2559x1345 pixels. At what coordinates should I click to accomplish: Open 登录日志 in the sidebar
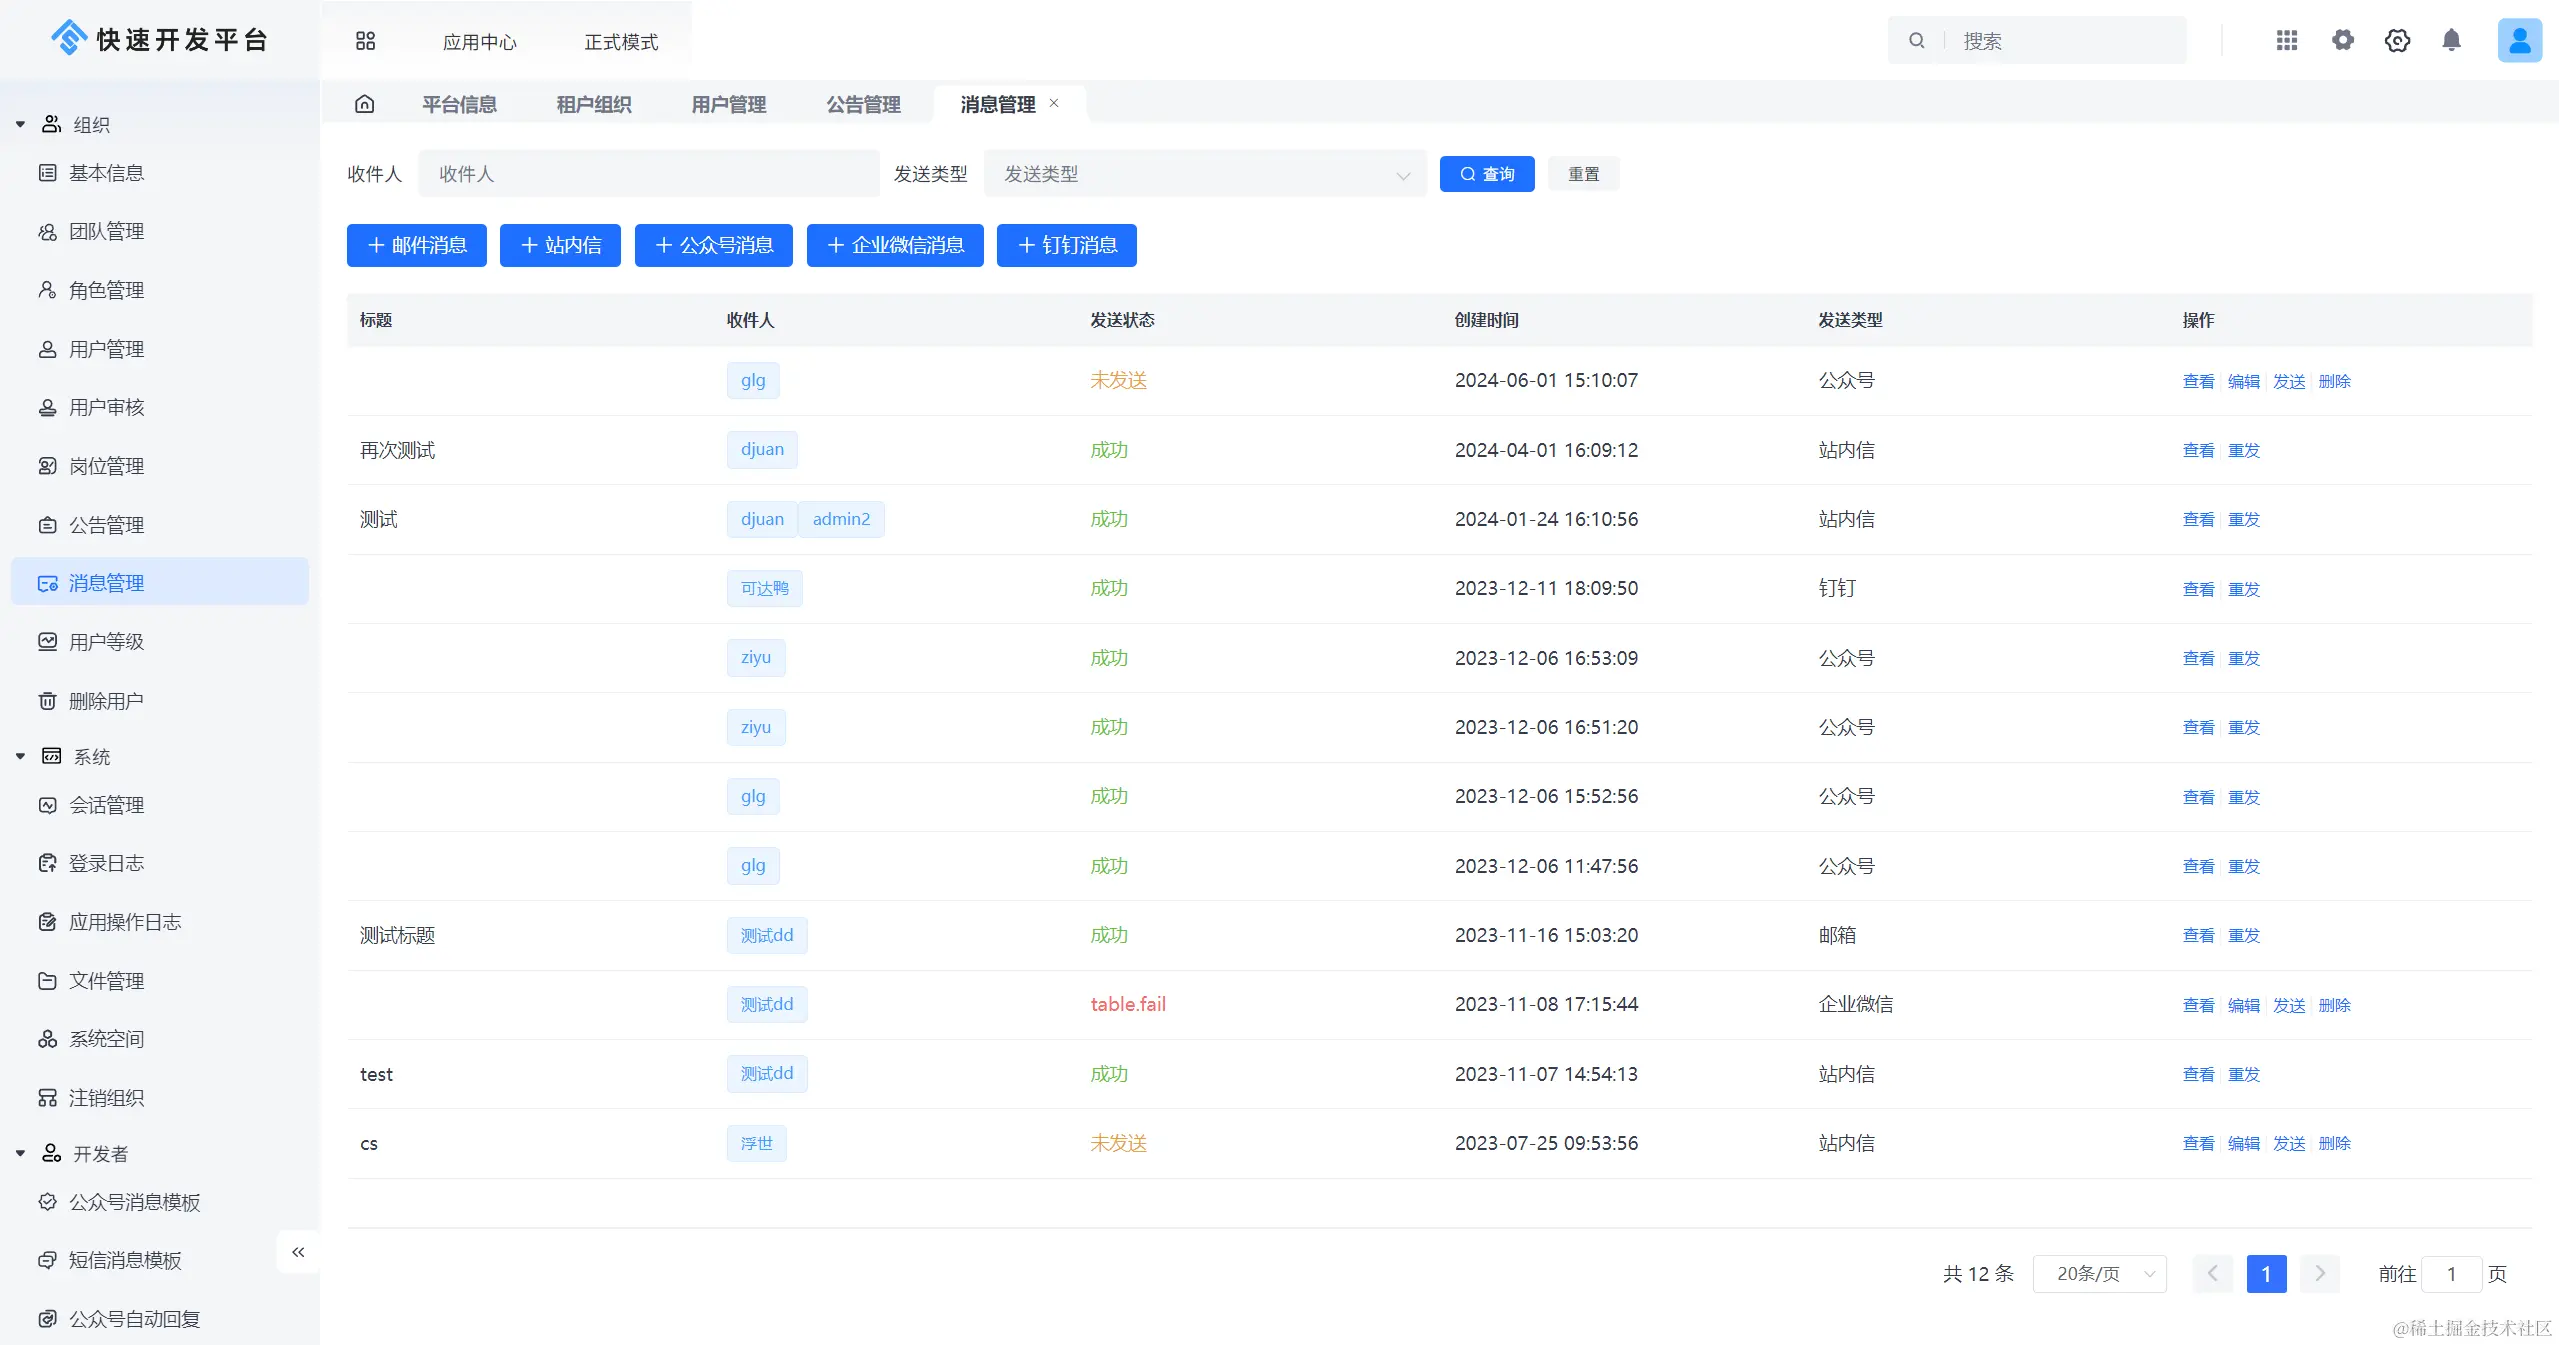coord(106,863)
